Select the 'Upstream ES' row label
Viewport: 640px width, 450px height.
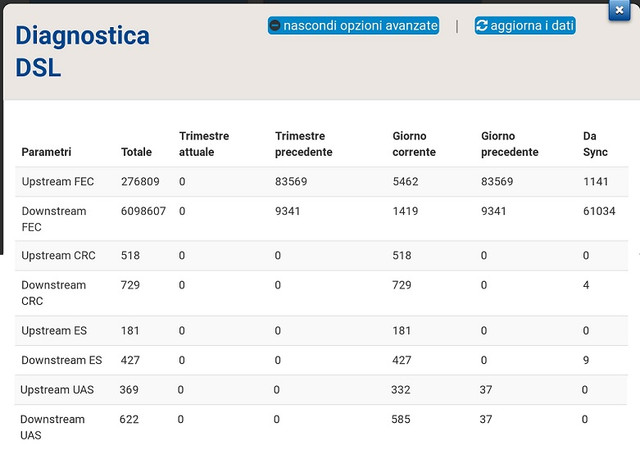coord(54,330)
